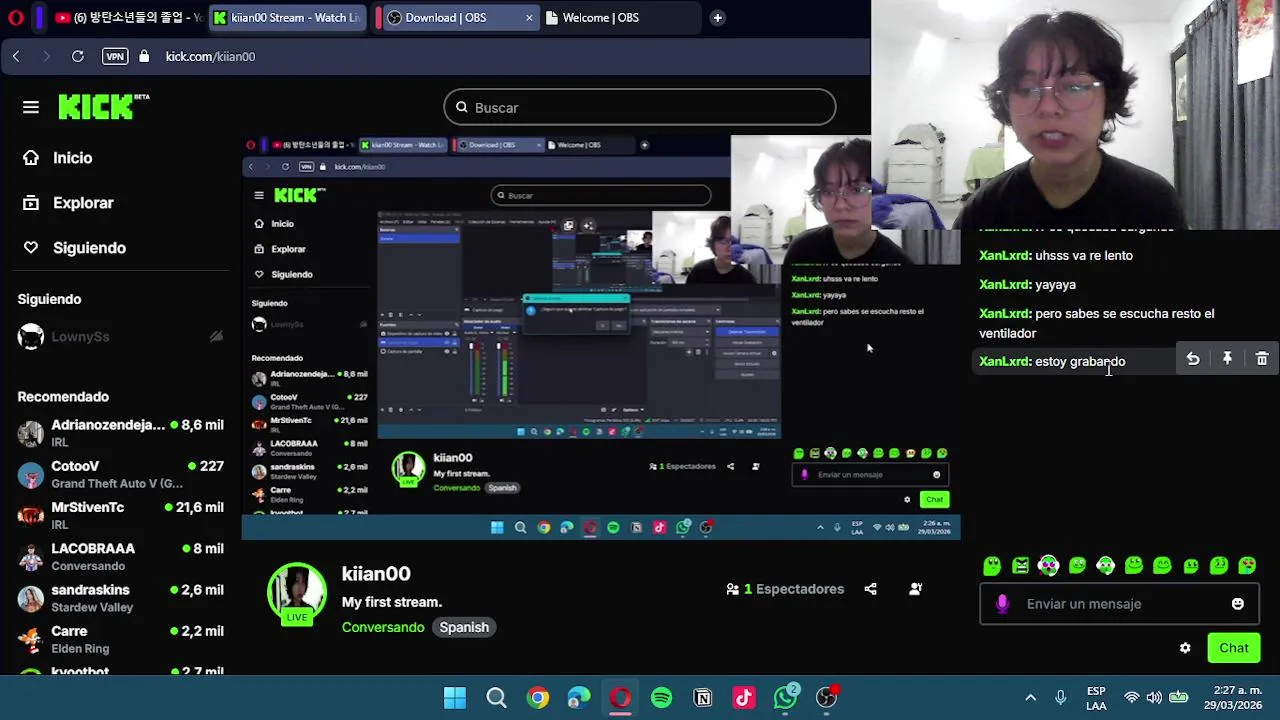Click the kiian00 live avatar
Screen dimensions: 1280x720
pyautogui.click(x=296, y=594)
